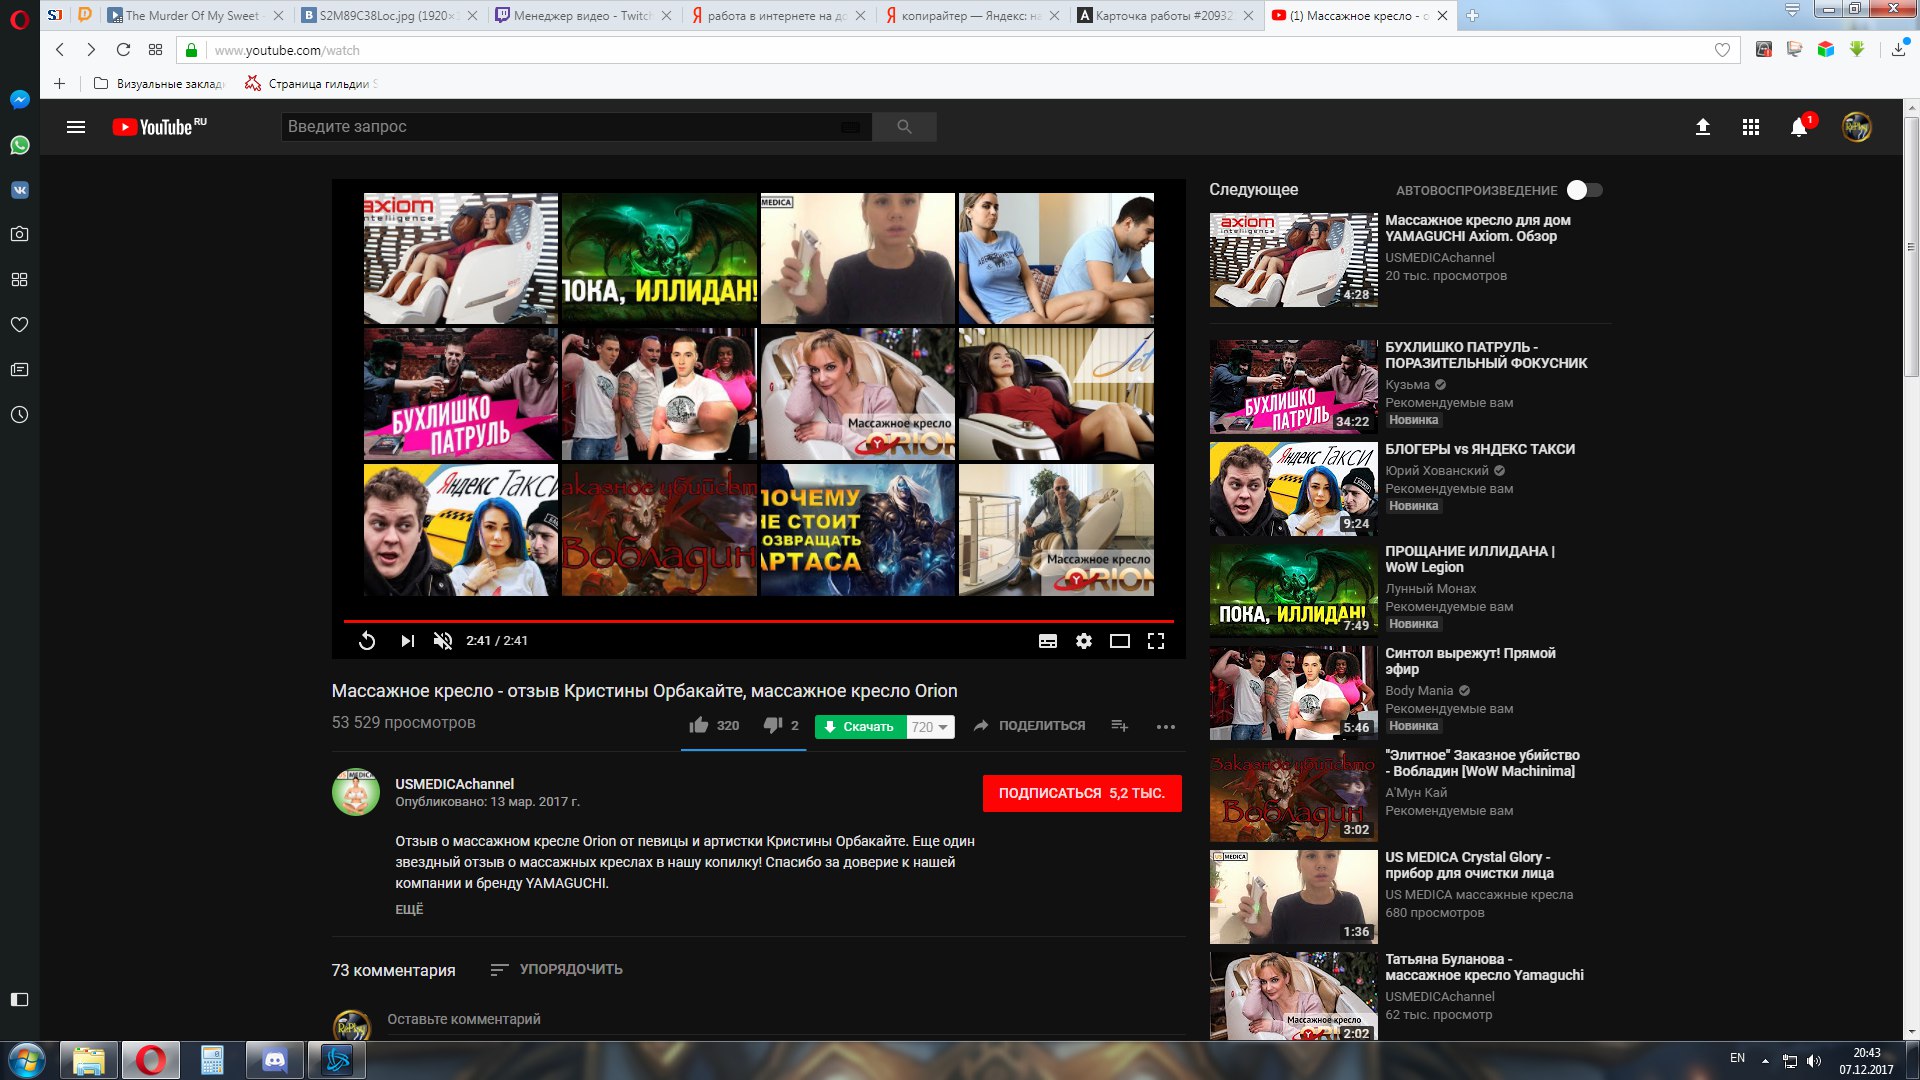The width and height of the screenshot is (1920, 1080).
Task: Open Add to playlist icon
Action: 1120,726
